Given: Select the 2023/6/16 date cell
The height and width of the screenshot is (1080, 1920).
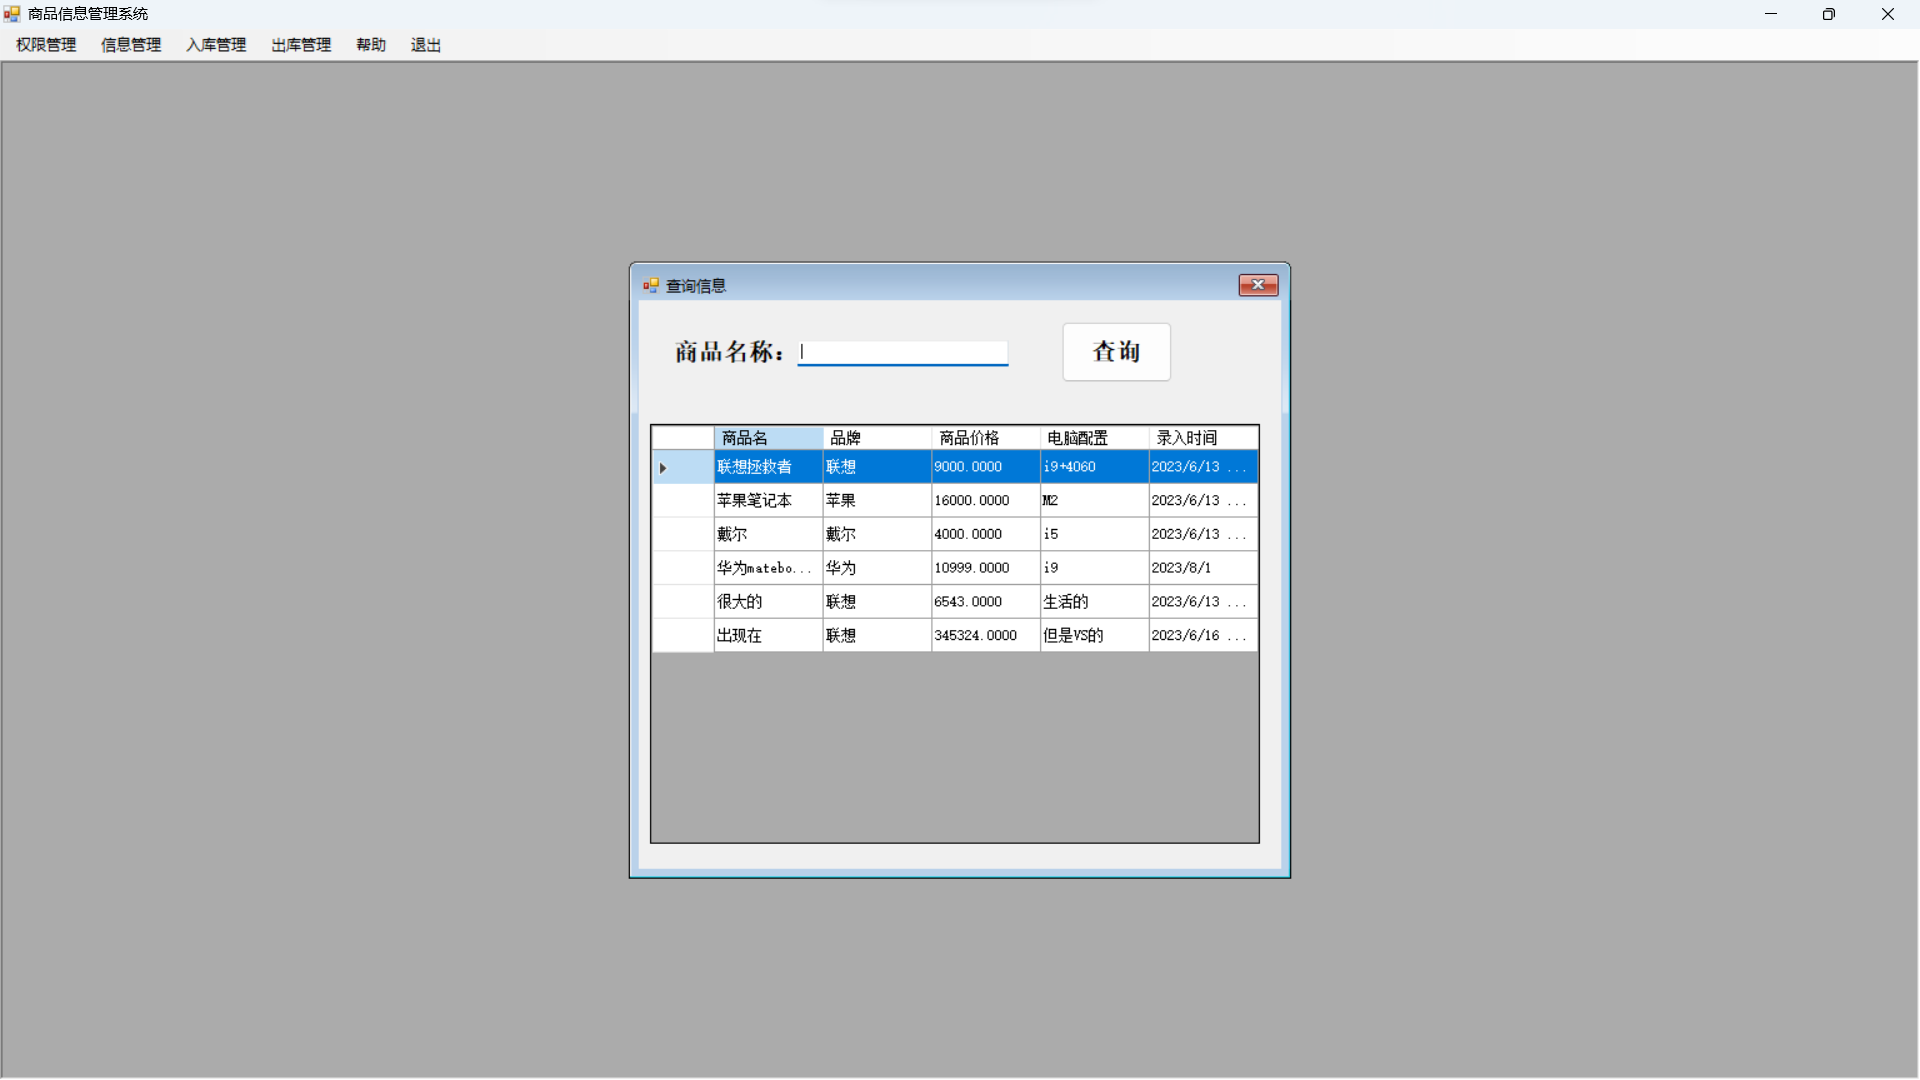Looking at the screenshot, I should click(1204, 635).
